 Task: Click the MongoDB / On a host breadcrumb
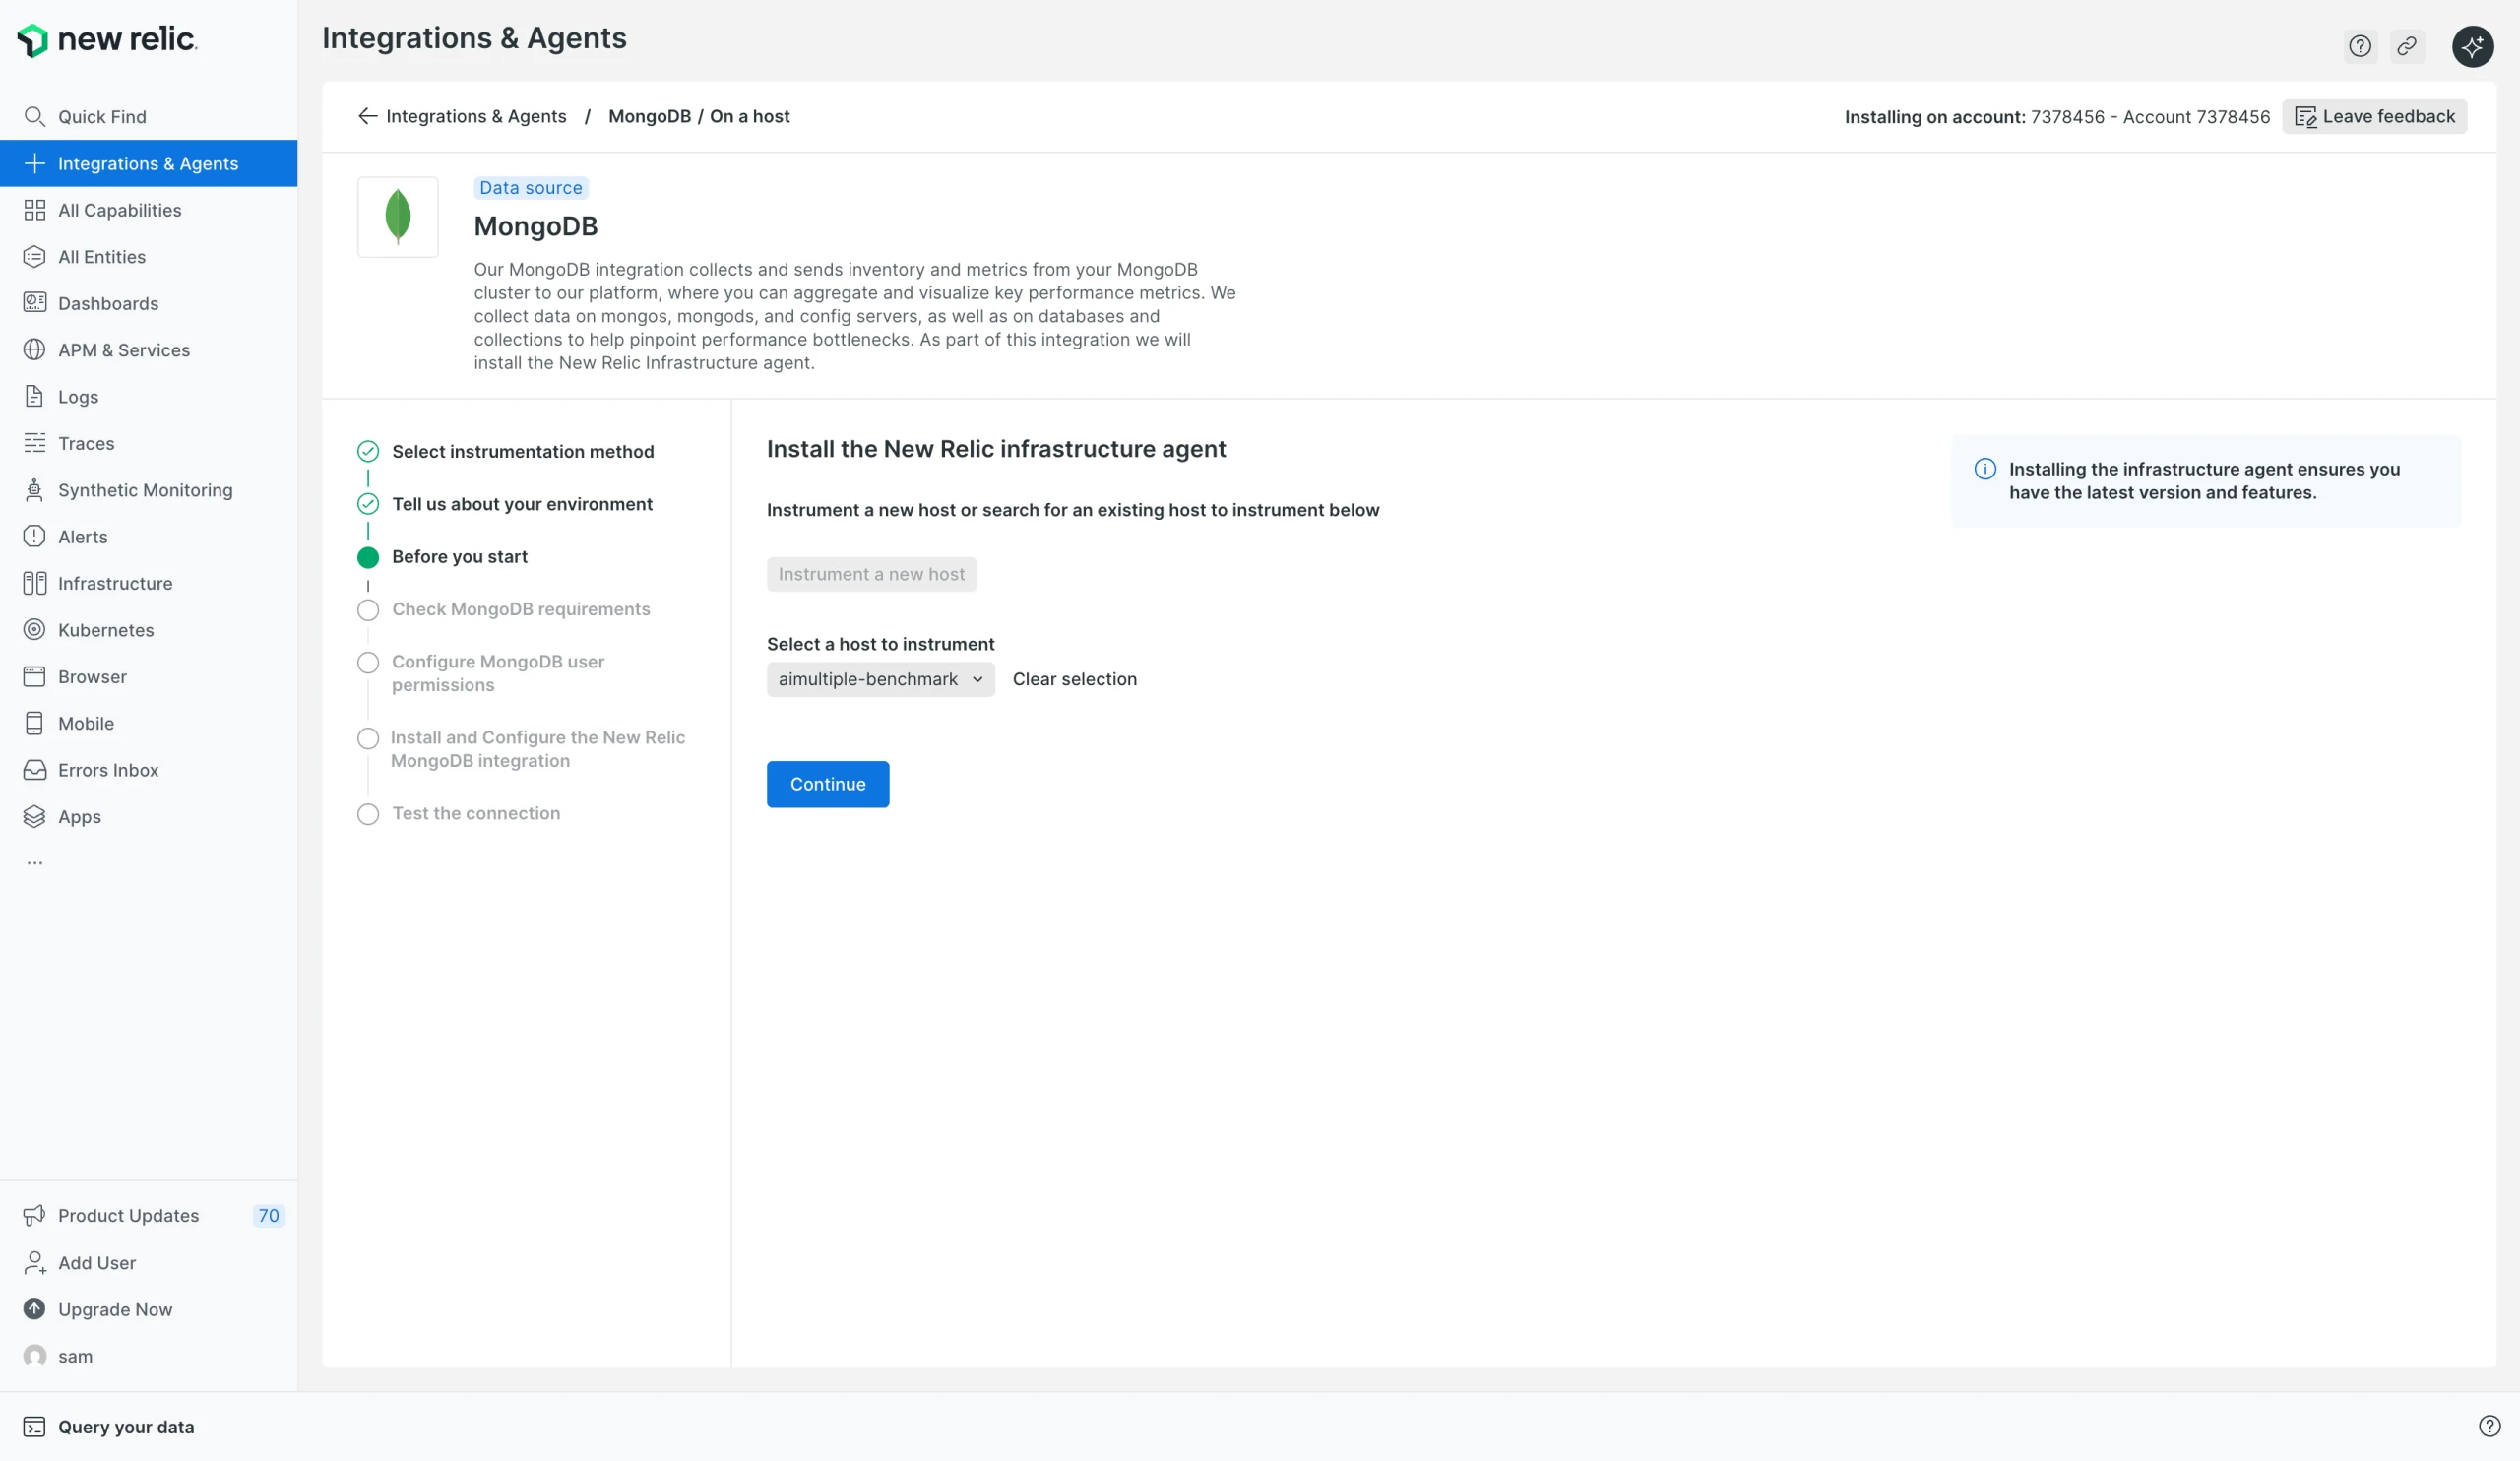point(699,116)
